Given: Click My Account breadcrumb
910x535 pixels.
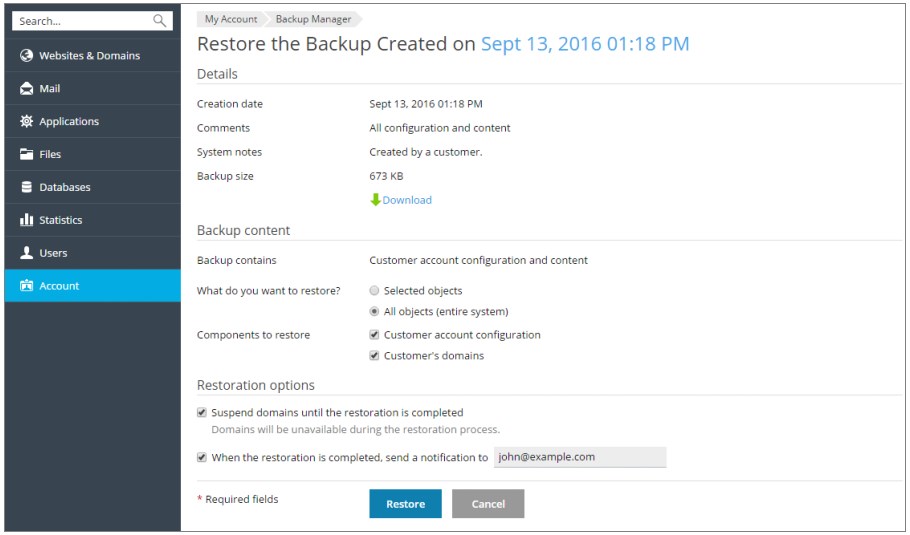Looking at the screenshot, I should pos(230,19).
